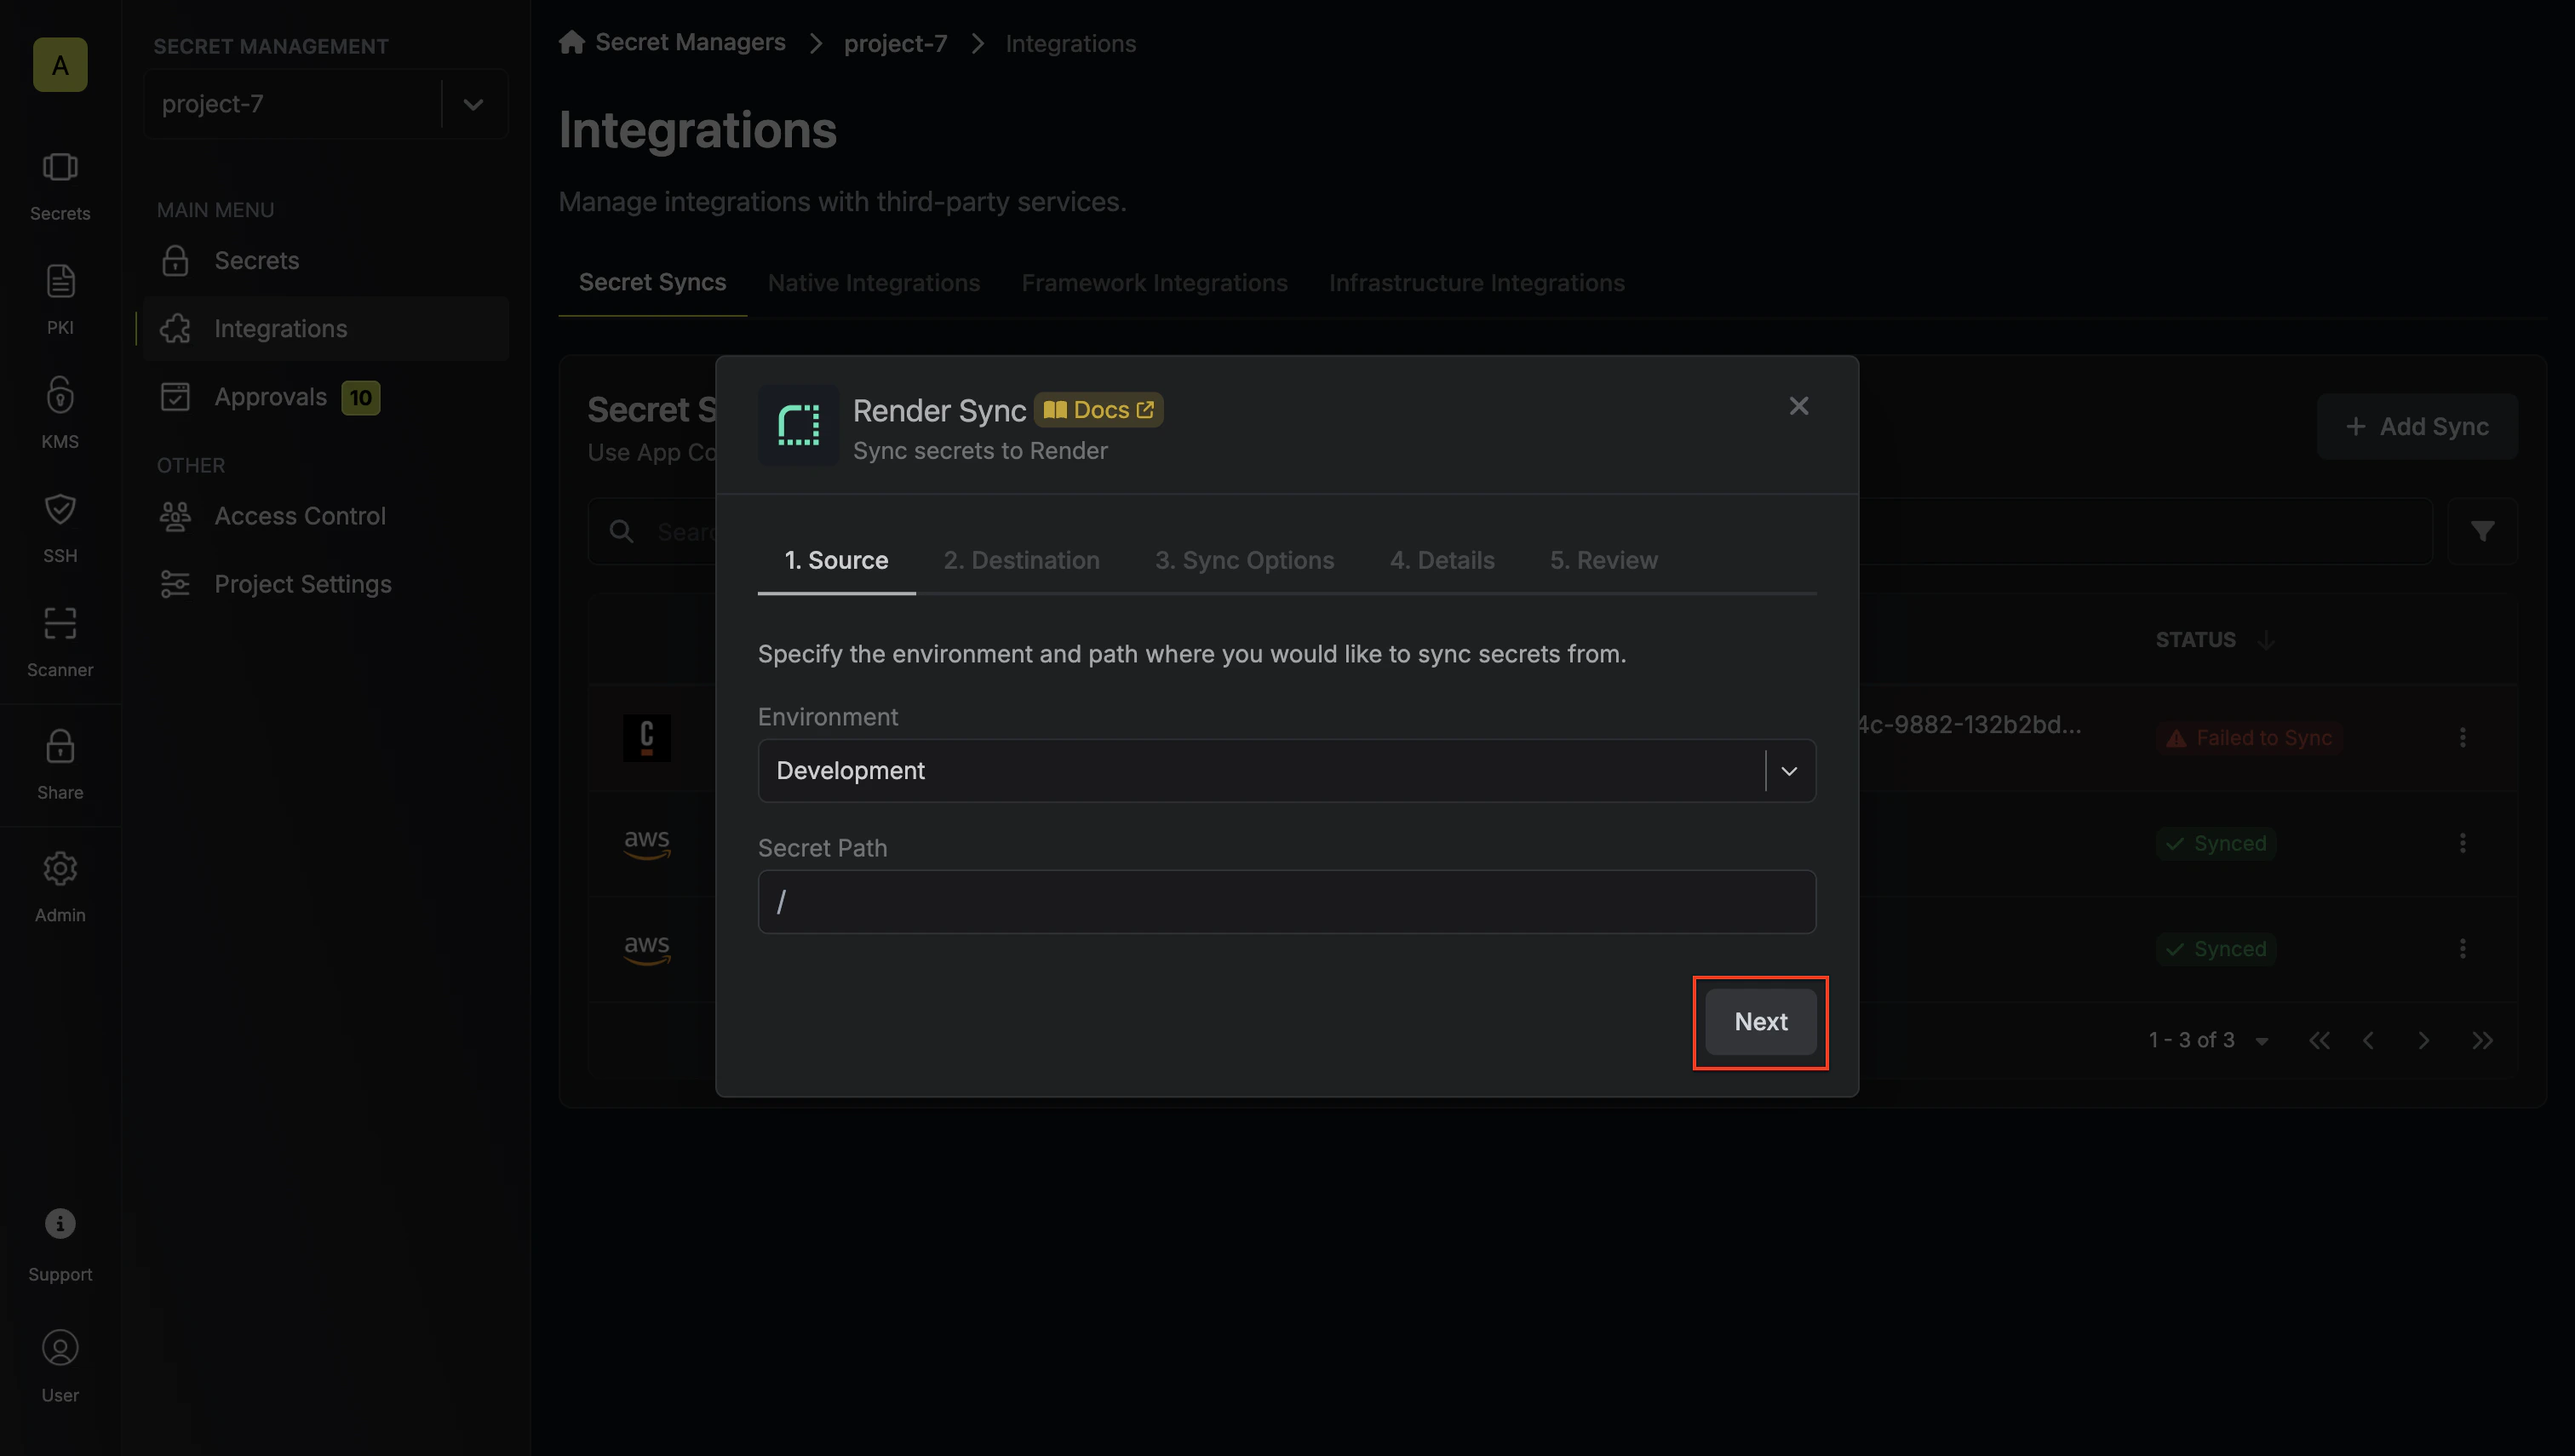Go to previous page of results
Viewport: 2575px width, 1456px height.
pos(2369,1041)
